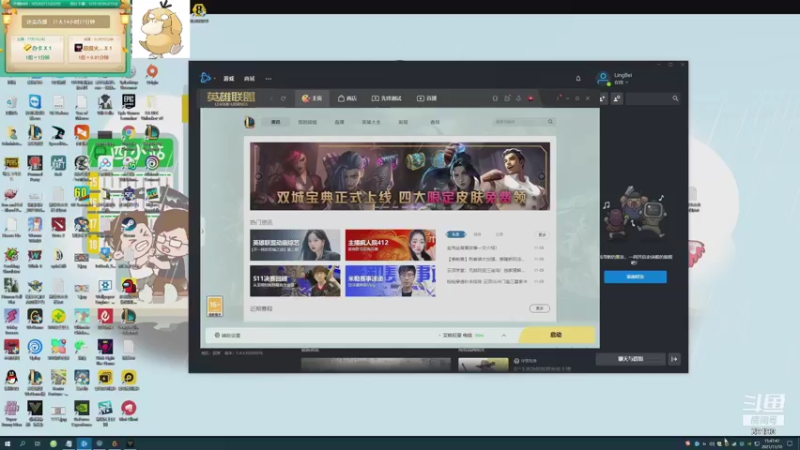This screenshot has height=450, width=800.
Task: Switch to the 商店 shop tab
Action: click(347, 98)
